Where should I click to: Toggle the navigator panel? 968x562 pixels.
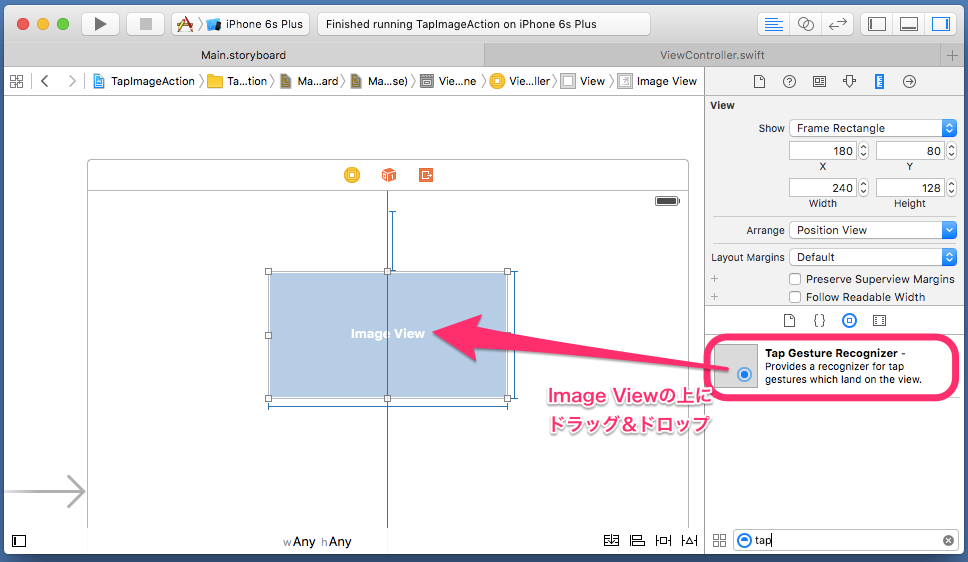(x=877, y=24)
